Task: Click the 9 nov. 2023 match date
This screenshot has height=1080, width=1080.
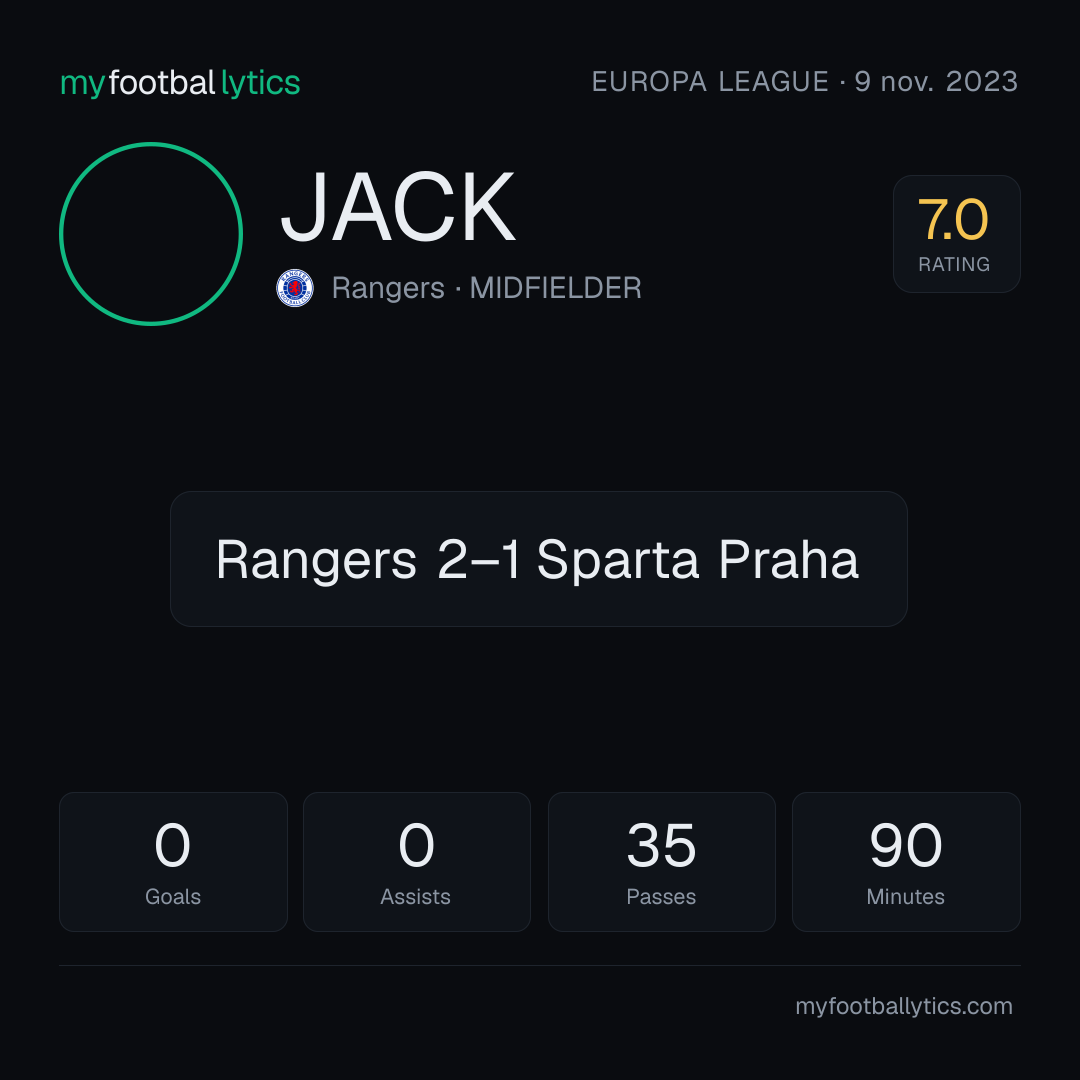Action: [x=936, y=82]
